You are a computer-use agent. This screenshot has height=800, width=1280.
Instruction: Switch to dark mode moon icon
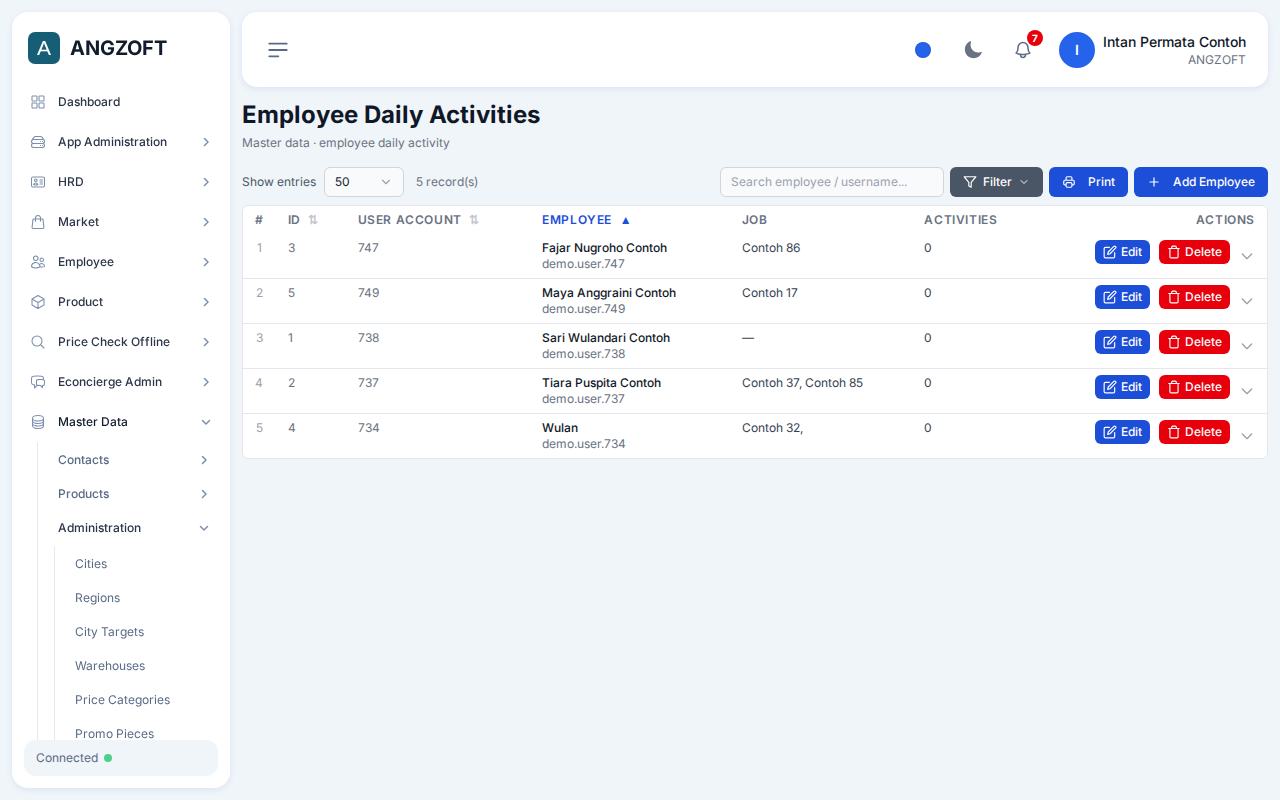point(973,50)
